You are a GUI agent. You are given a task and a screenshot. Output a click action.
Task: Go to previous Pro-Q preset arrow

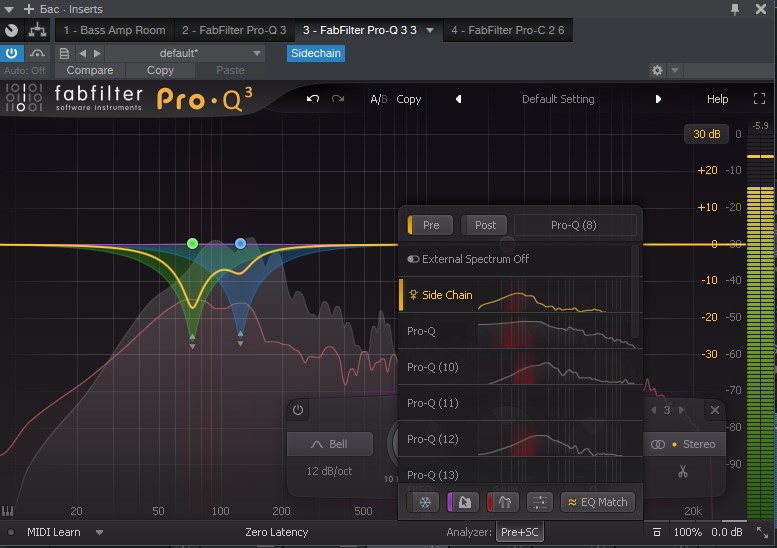[458, 99]
